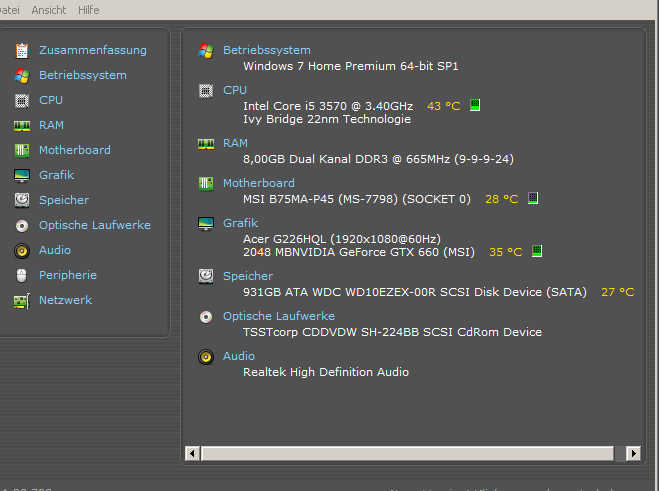Screen dimensions: 659x491
Task: Click the Audio heading in summary panel
Action: click(x=239, y=356)
